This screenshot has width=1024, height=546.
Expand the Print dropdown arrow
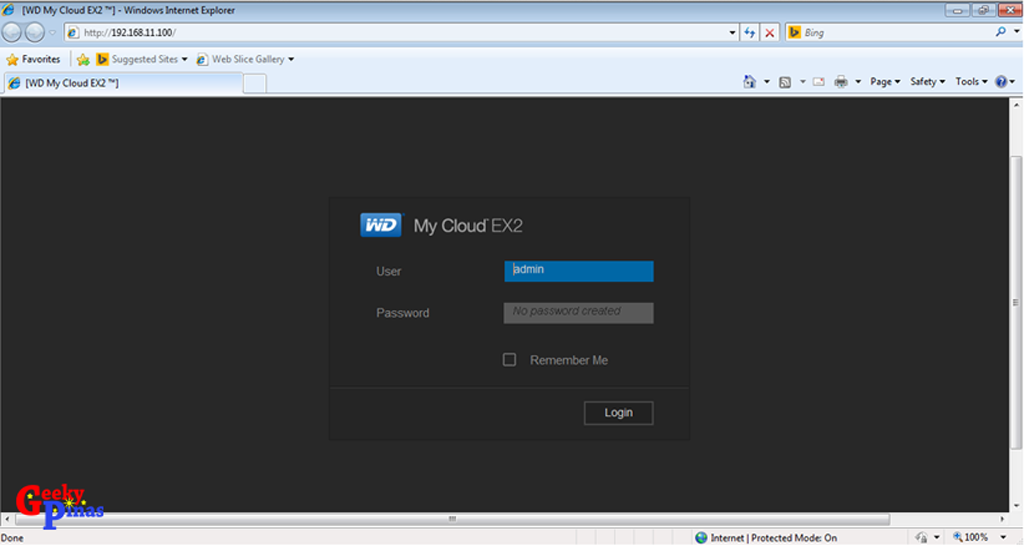pyautogui.click(x=858, y=82)
